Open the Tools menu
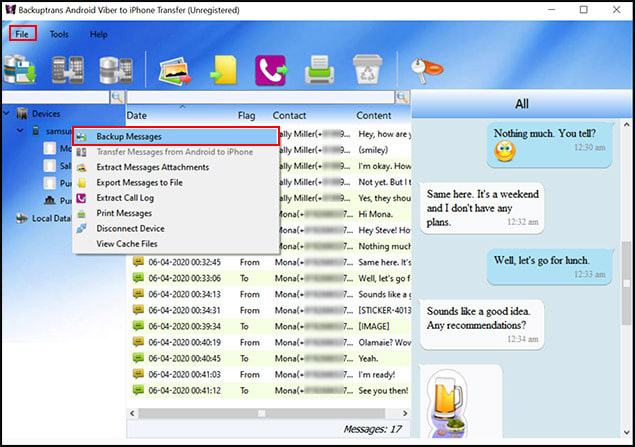This screenshot has width=635, height=447. [60, 34]
